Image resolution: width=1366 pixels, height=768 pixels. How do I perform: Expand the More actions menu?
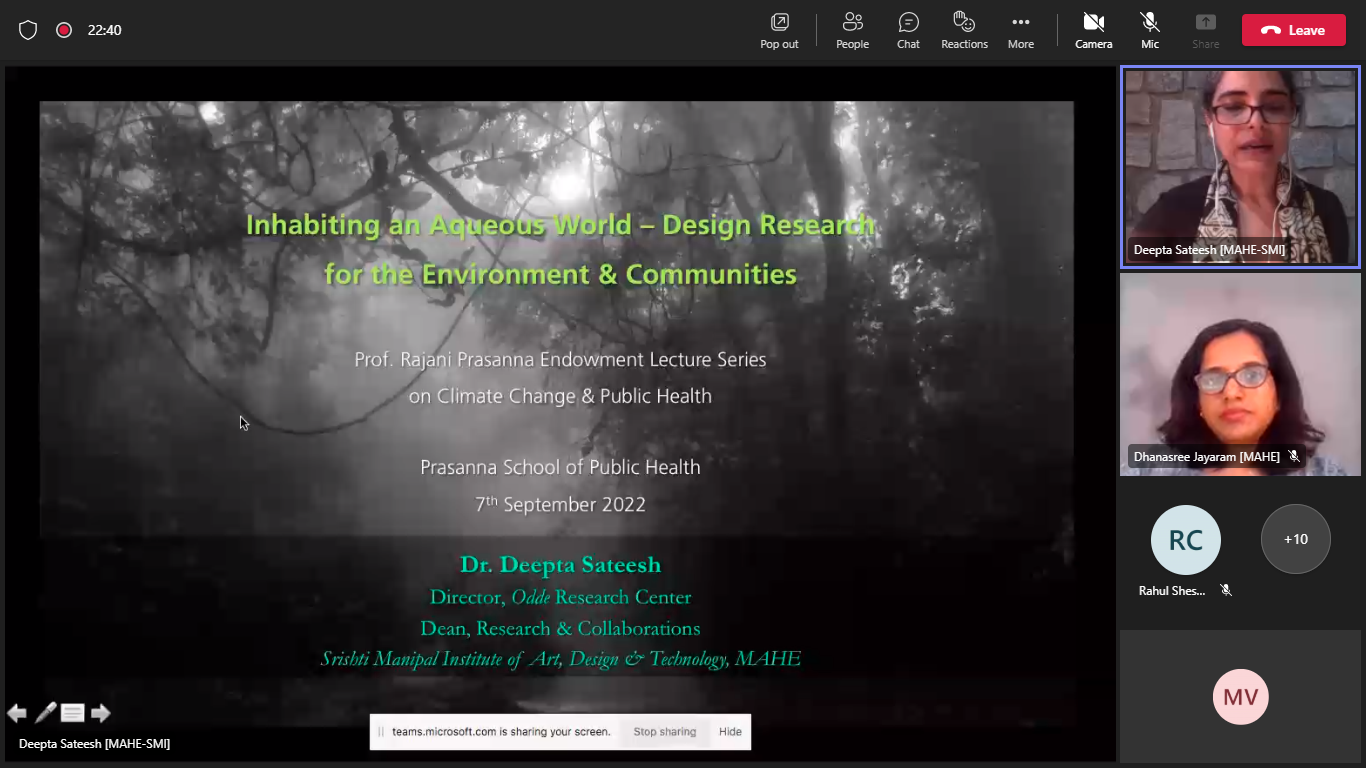1020,30
